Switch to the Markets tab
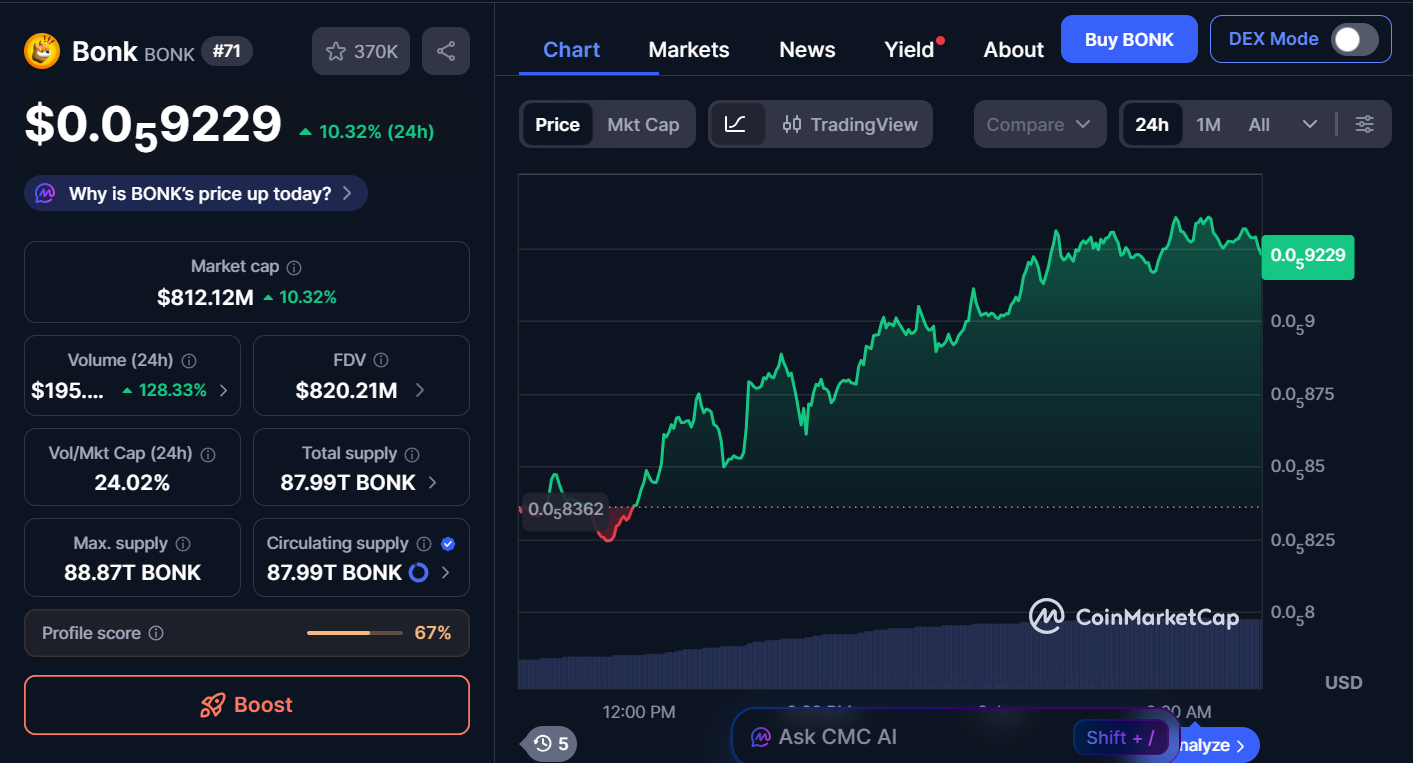This screenshot has width=1413, height=763. coord(688,49)
